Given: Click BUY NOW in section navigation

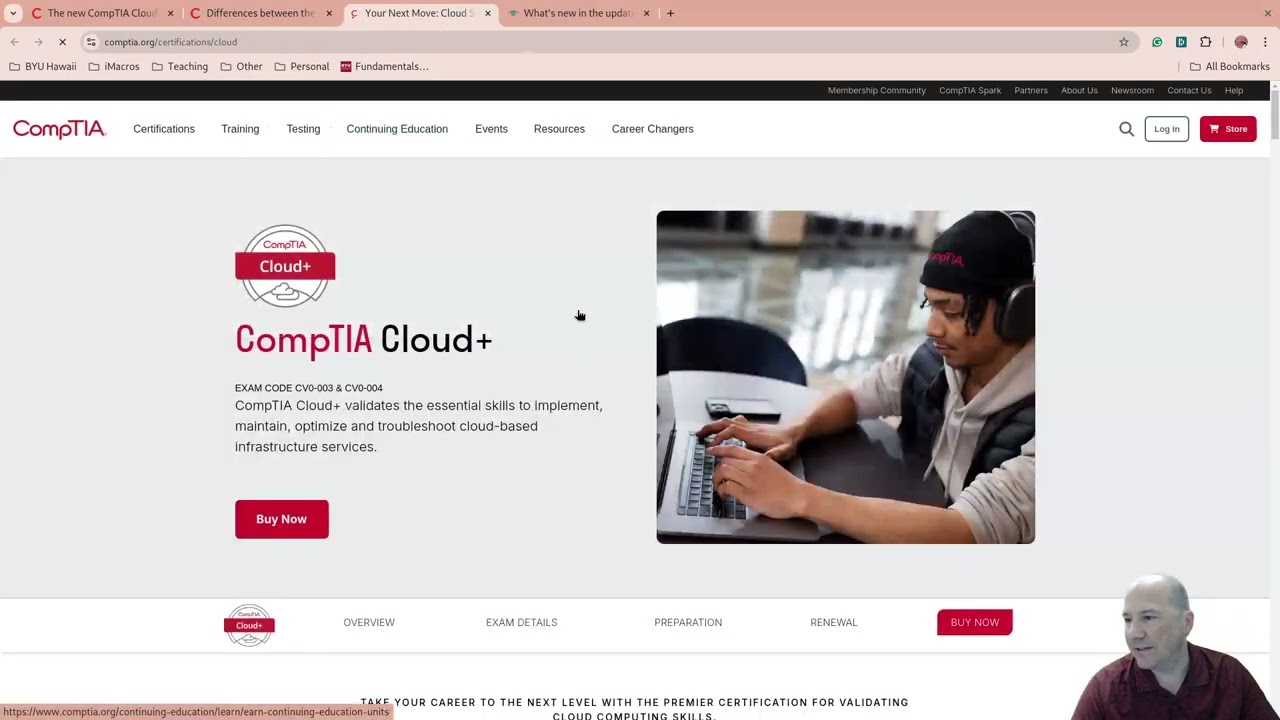Looking at the screenshot, I should coord(974,622).
